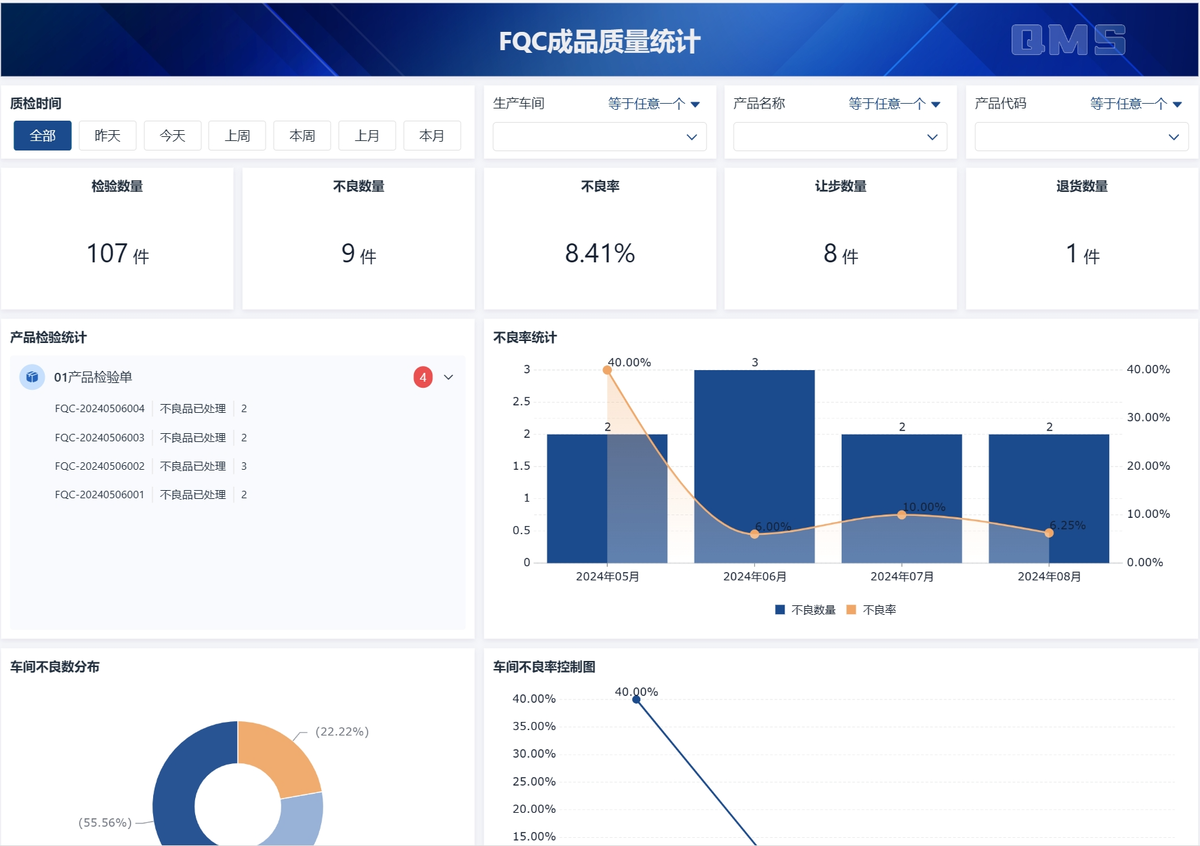
Task: Toggle the 不良数量 legend item
Action: [x=805, y=609]
